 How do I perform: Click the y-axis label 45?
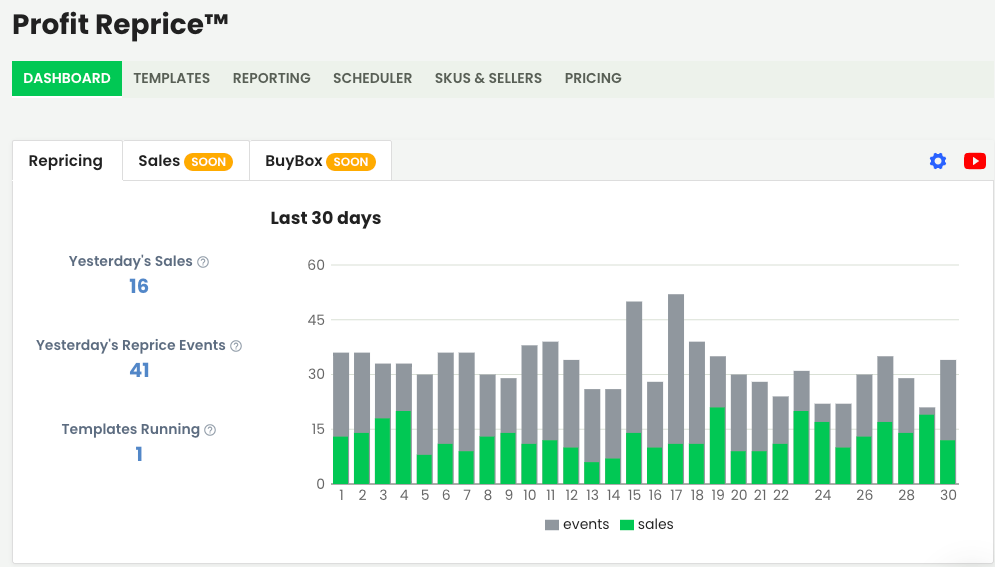click(316, 320)
